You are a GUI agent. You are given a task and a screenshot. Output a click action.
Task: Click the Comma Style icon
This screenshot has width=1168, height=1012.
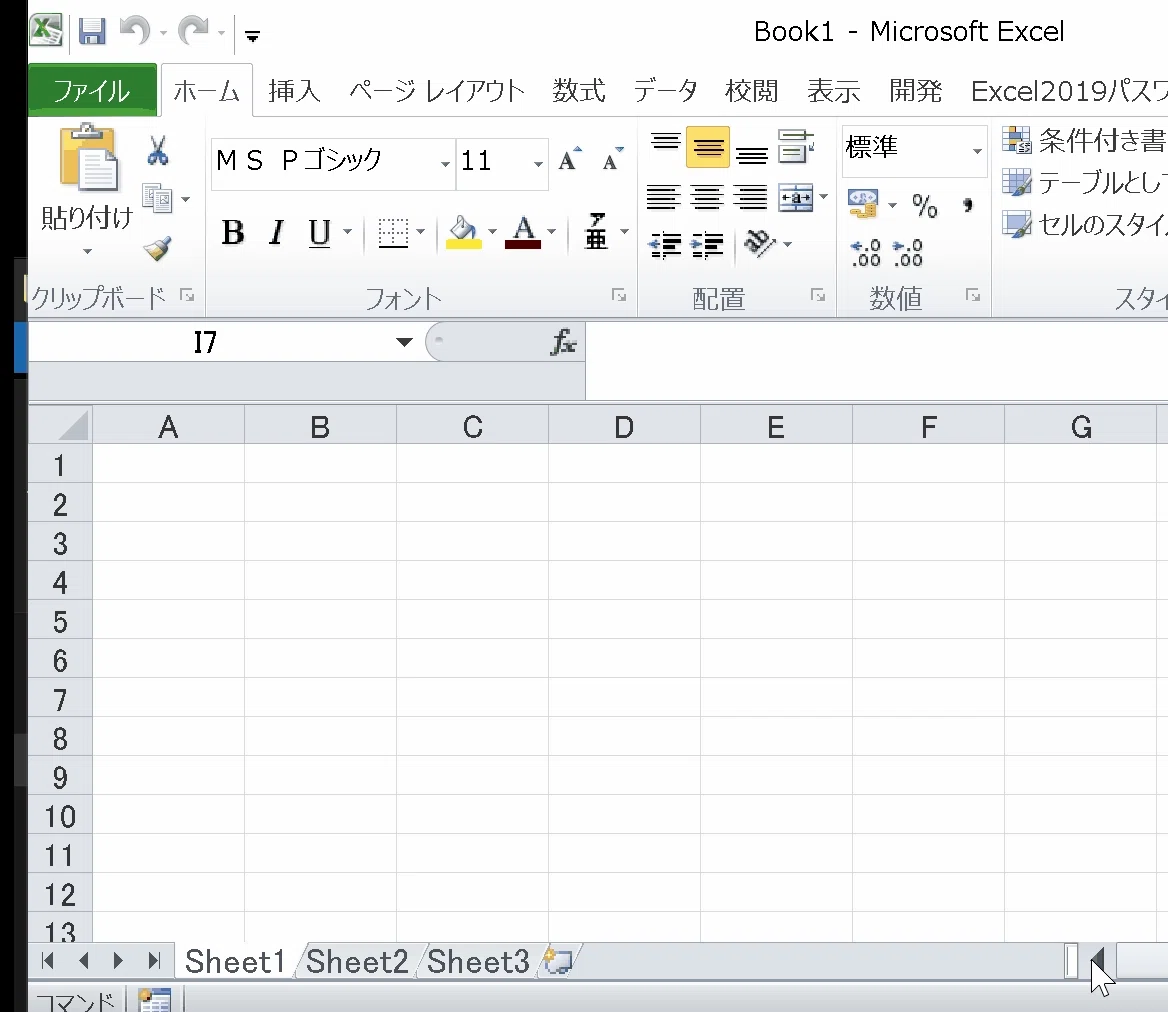pyautogui.click(x=968, y=205)
